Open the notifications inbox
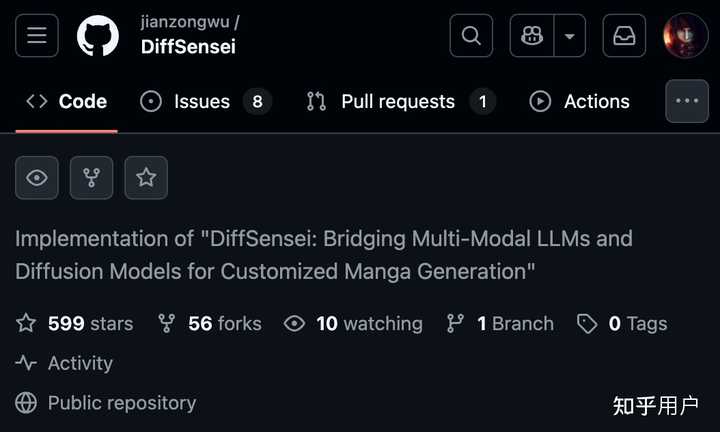This screenshot has width=720, height=432. (624, 36)
